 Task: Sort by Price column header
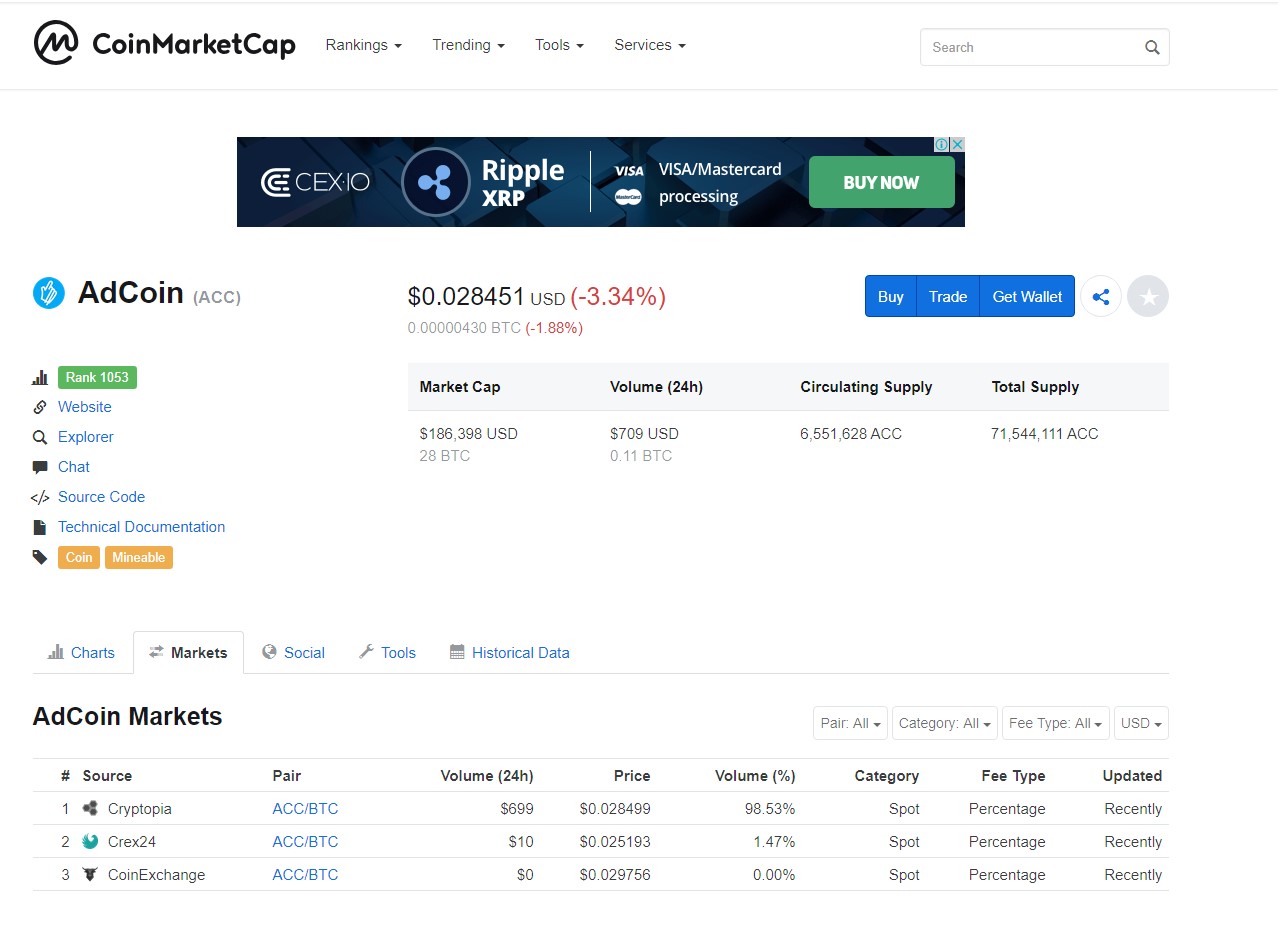click(x=632, y=775)
